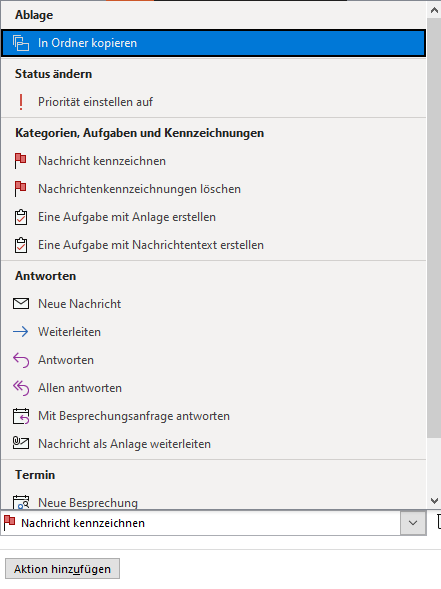Click the Allen antworten double-arrow icon

point(21,388)
